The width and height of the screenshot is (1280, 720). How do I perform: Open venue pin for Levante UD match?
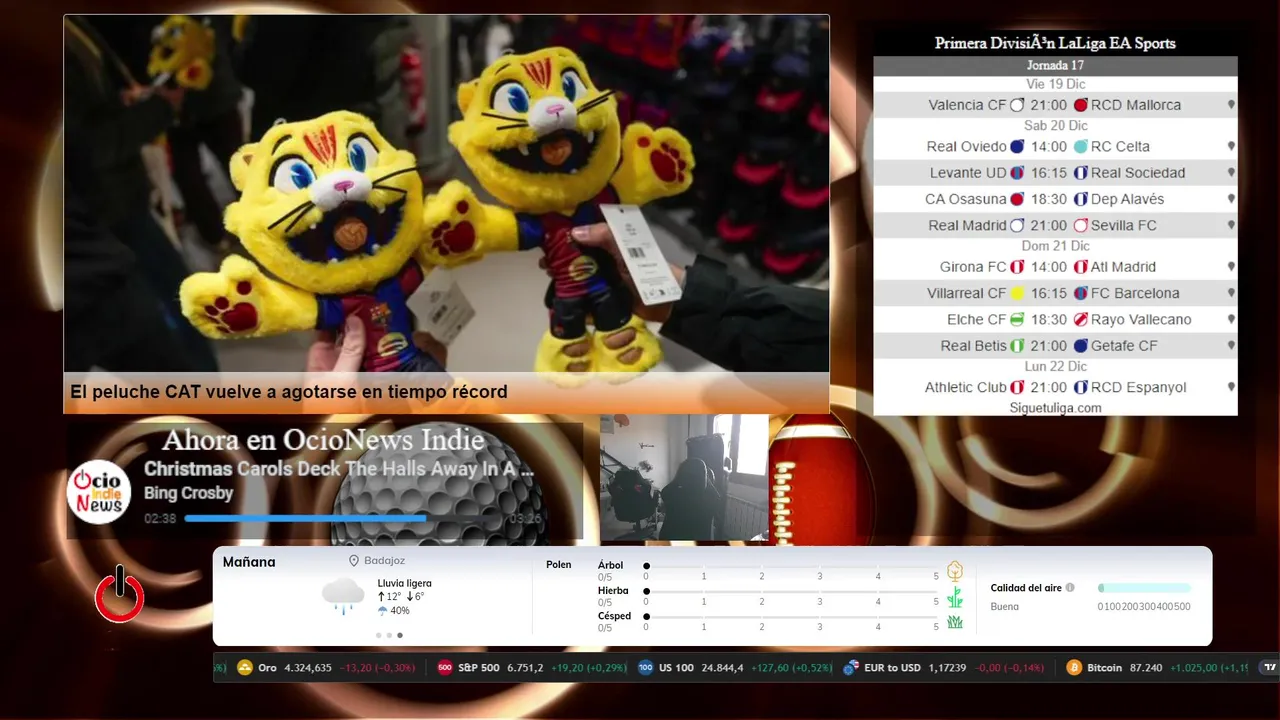[x=1231, y=173]
